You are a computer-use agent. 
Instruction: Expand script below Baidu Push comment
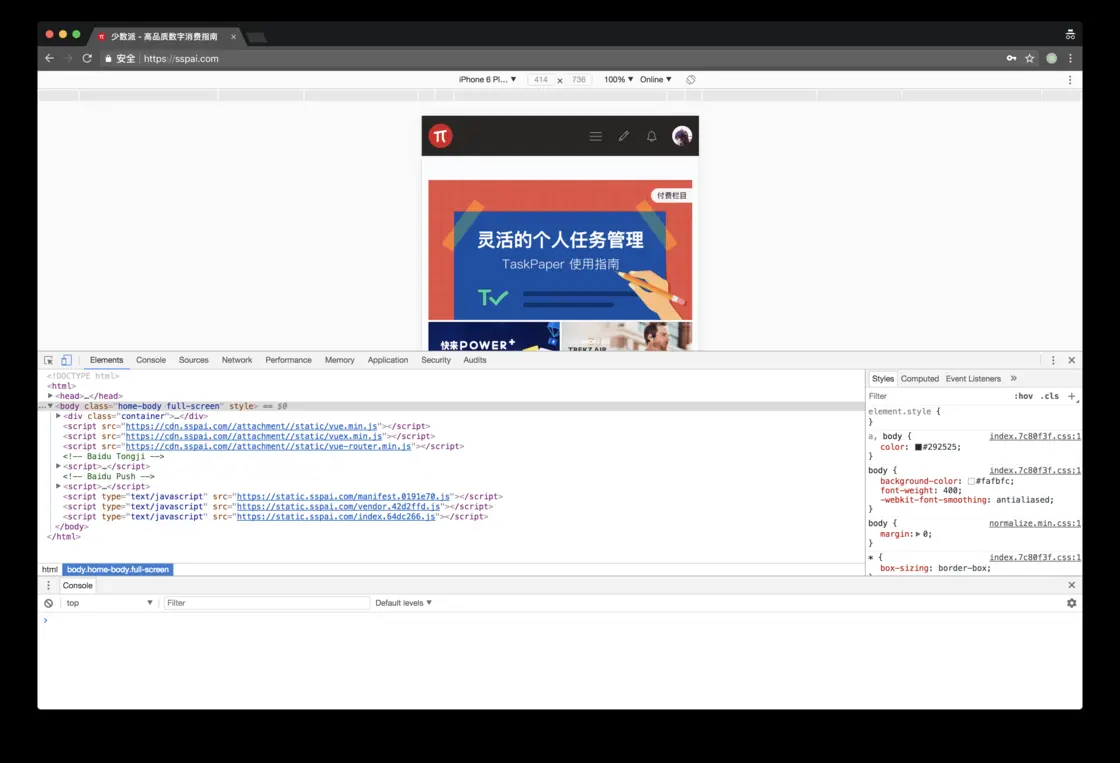(x=59, y=486)
